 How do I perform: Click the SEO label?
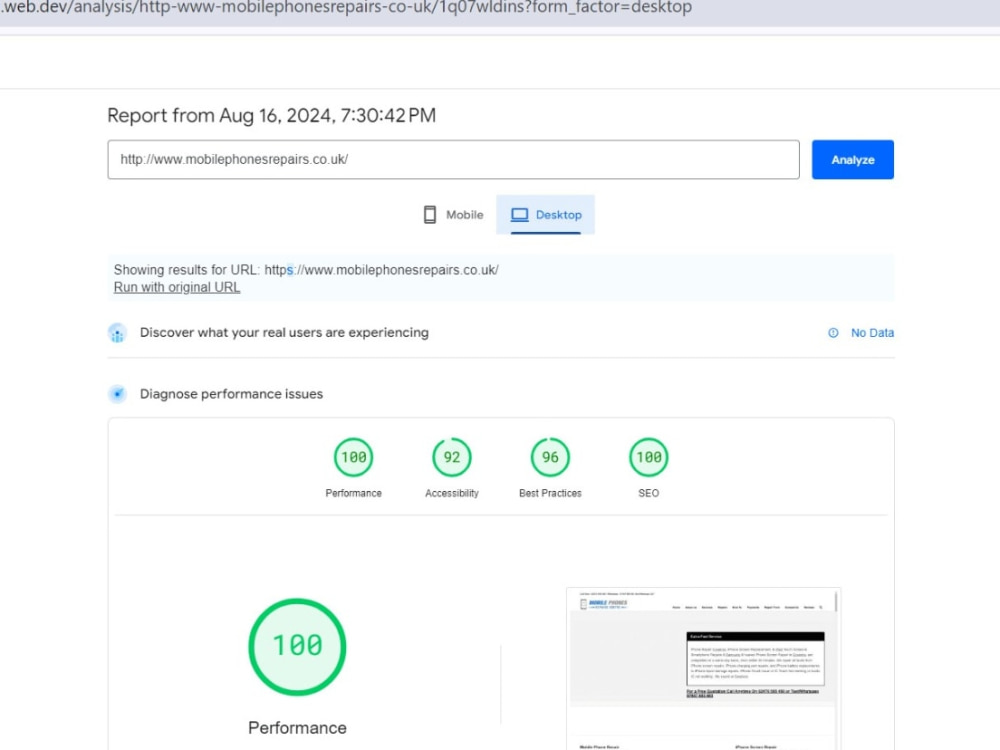pyautogui.click(x=649, y=493)
